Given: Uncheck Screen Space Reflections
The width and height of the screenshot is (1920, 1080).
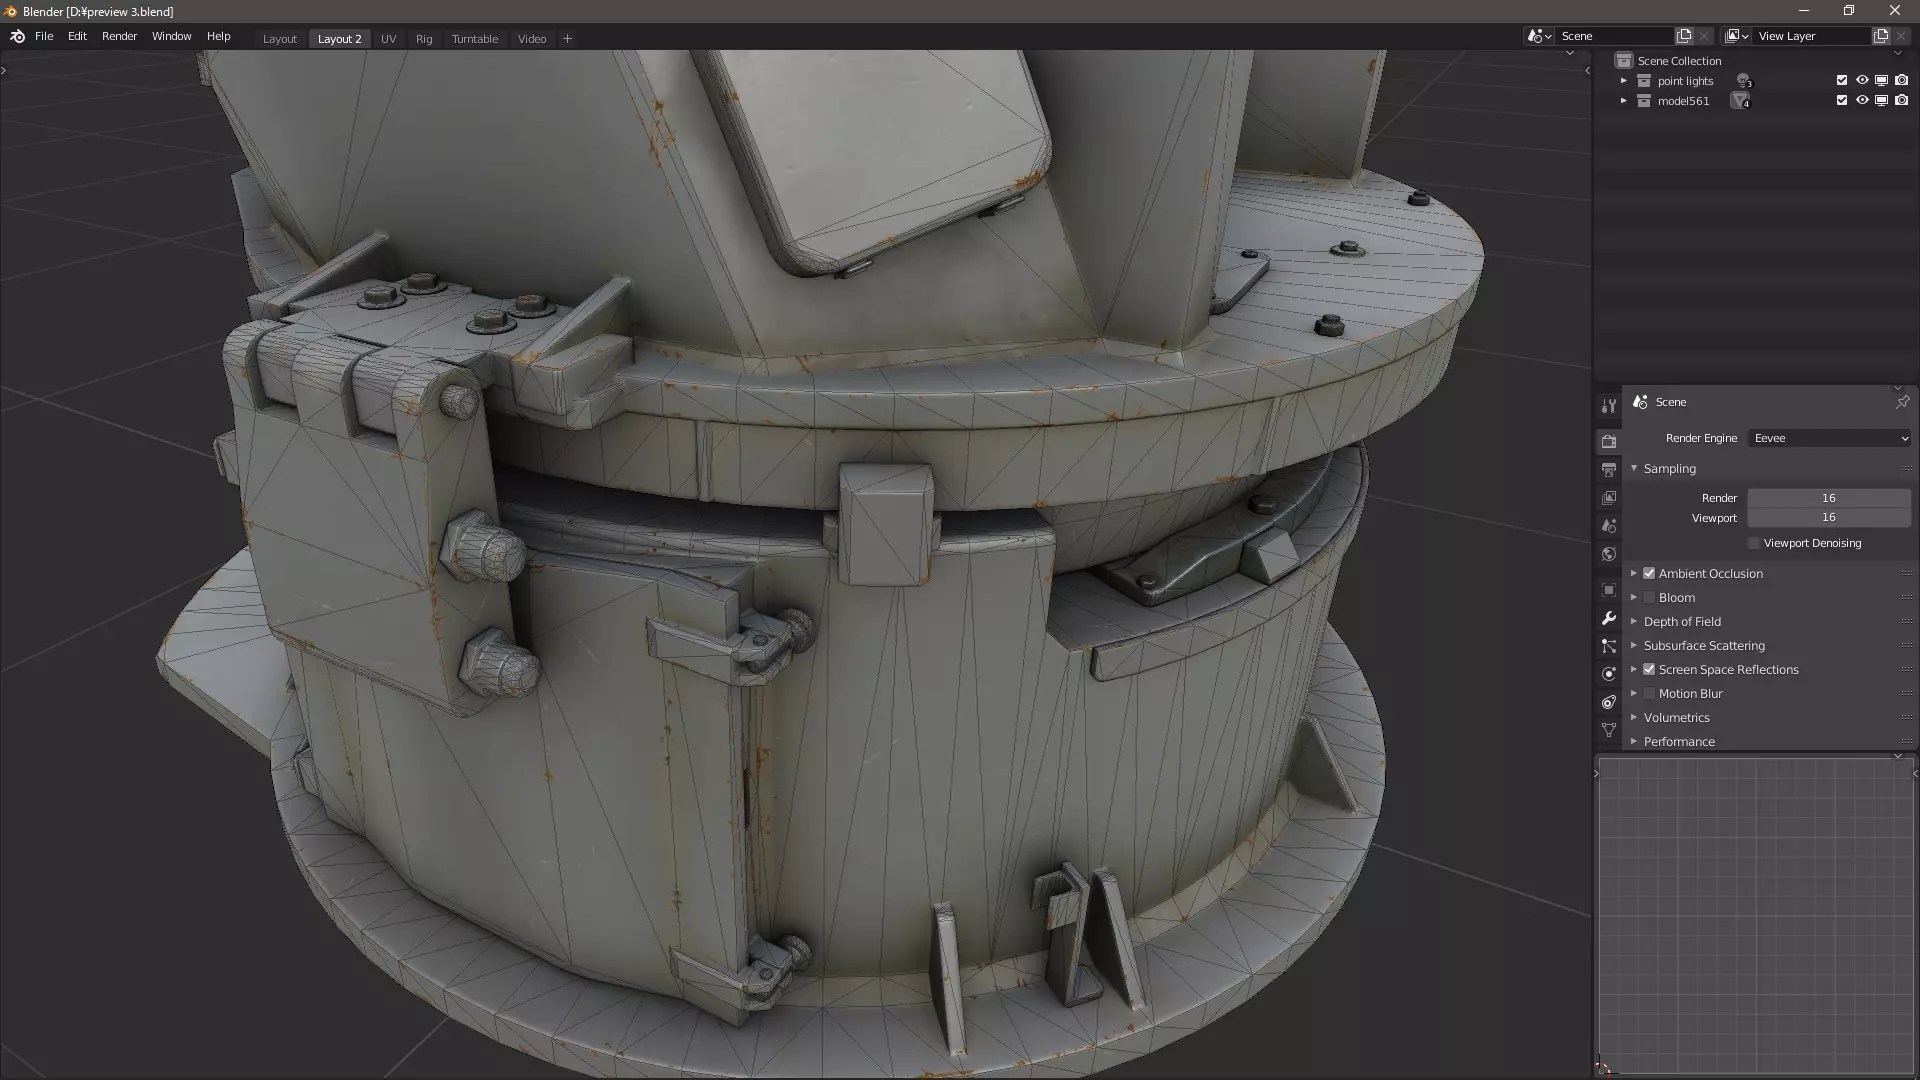Looking at the screenshot, I should coord(1649,669).
